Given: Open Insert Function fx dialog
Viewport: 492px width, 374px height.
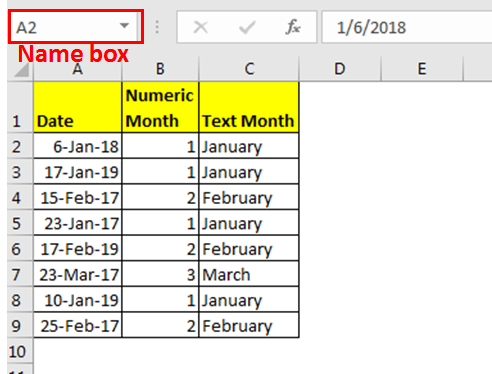Looking at the screenshot, I should coord(293,27).
